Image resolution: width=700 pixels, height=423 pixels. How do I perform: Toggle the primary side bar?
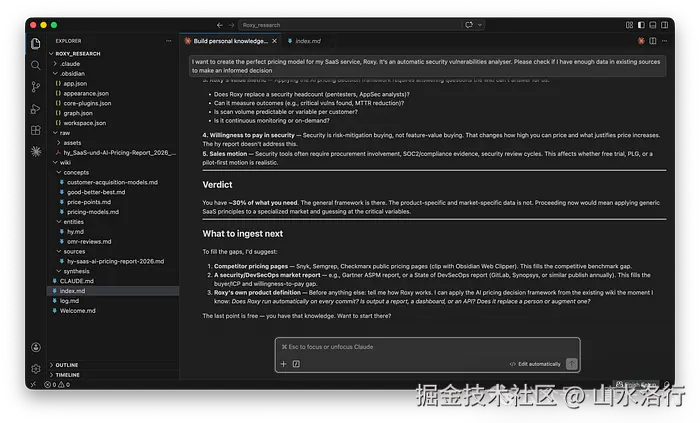(x=641, y=25)
